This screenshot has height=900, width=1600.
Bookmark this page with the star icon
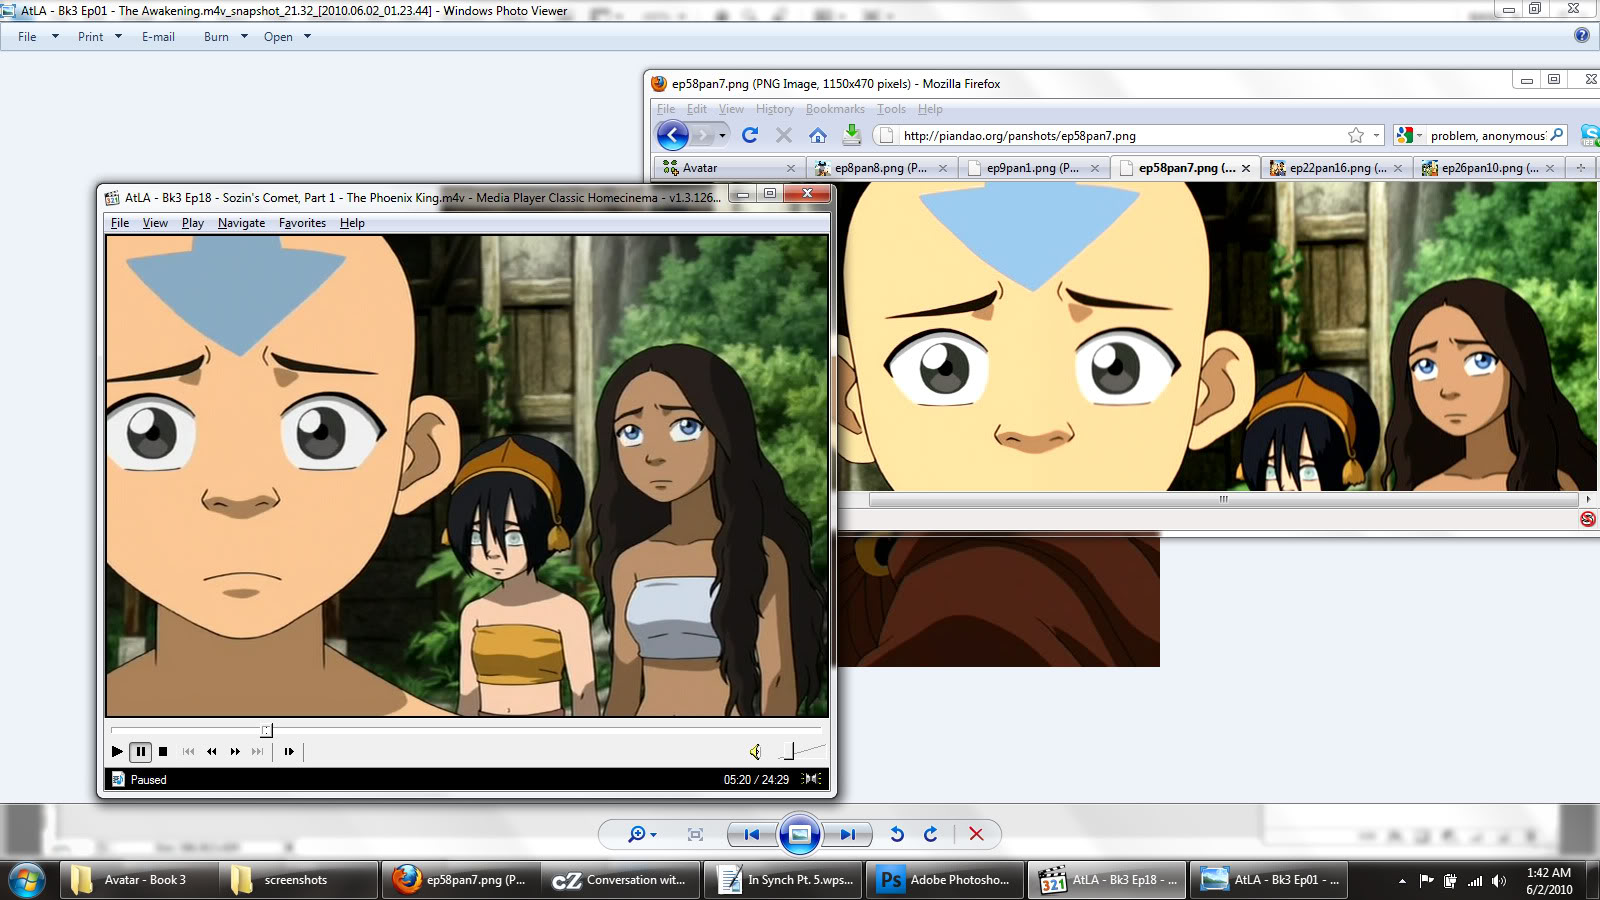click(x=1355, y=135)
